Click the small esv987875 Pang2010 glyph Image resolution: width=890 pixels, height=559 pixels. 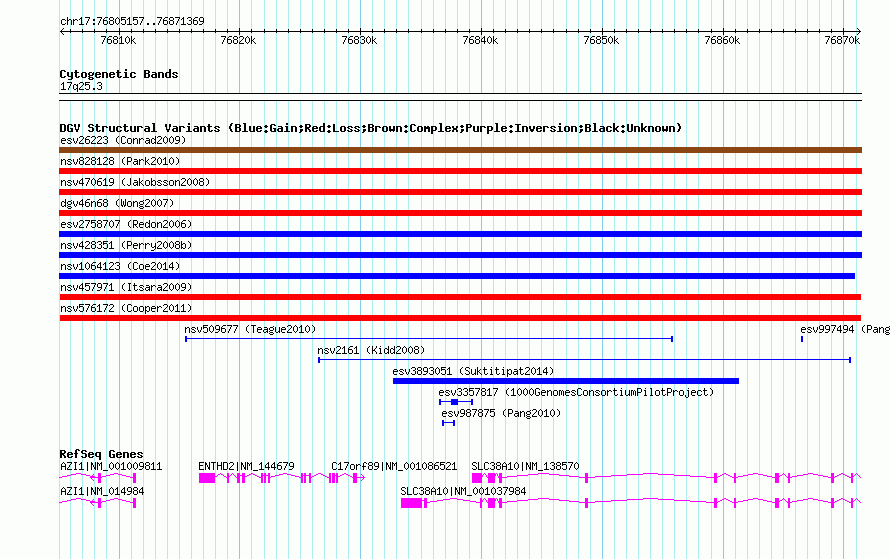448,423
